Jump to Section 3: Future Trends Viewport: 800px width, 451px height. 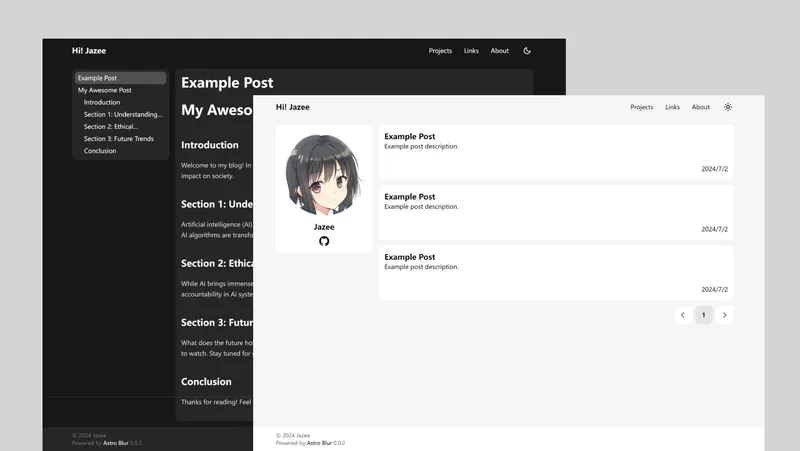[x=119, y=139]
